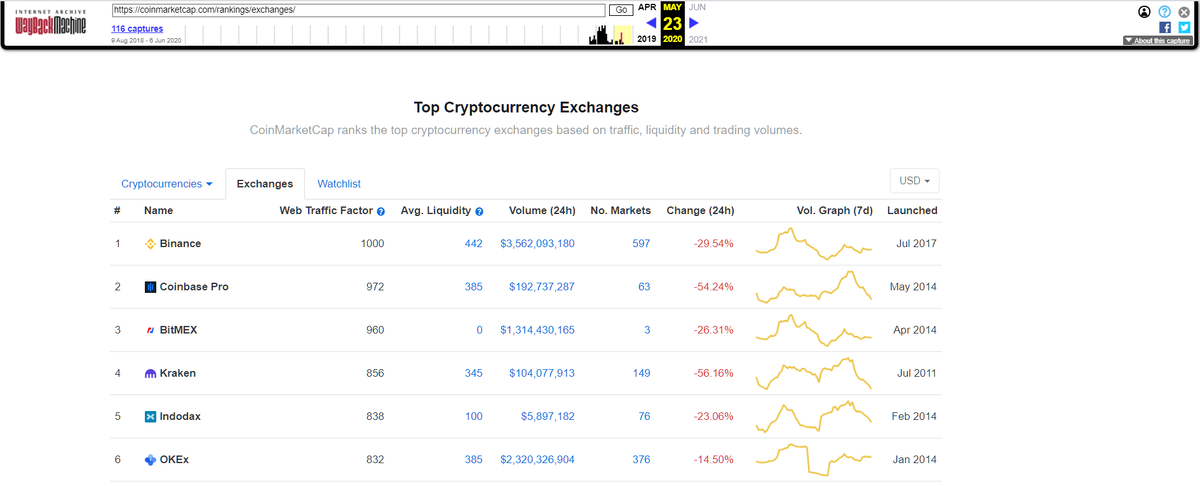Click Coinbase Pro volume $192,737,287
The image size is (1200, 486).
coord(541,287)
